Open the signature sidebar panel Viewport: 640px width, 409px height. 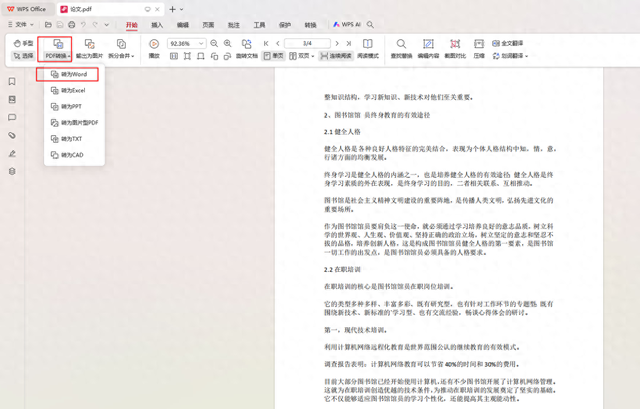(12, 153)
